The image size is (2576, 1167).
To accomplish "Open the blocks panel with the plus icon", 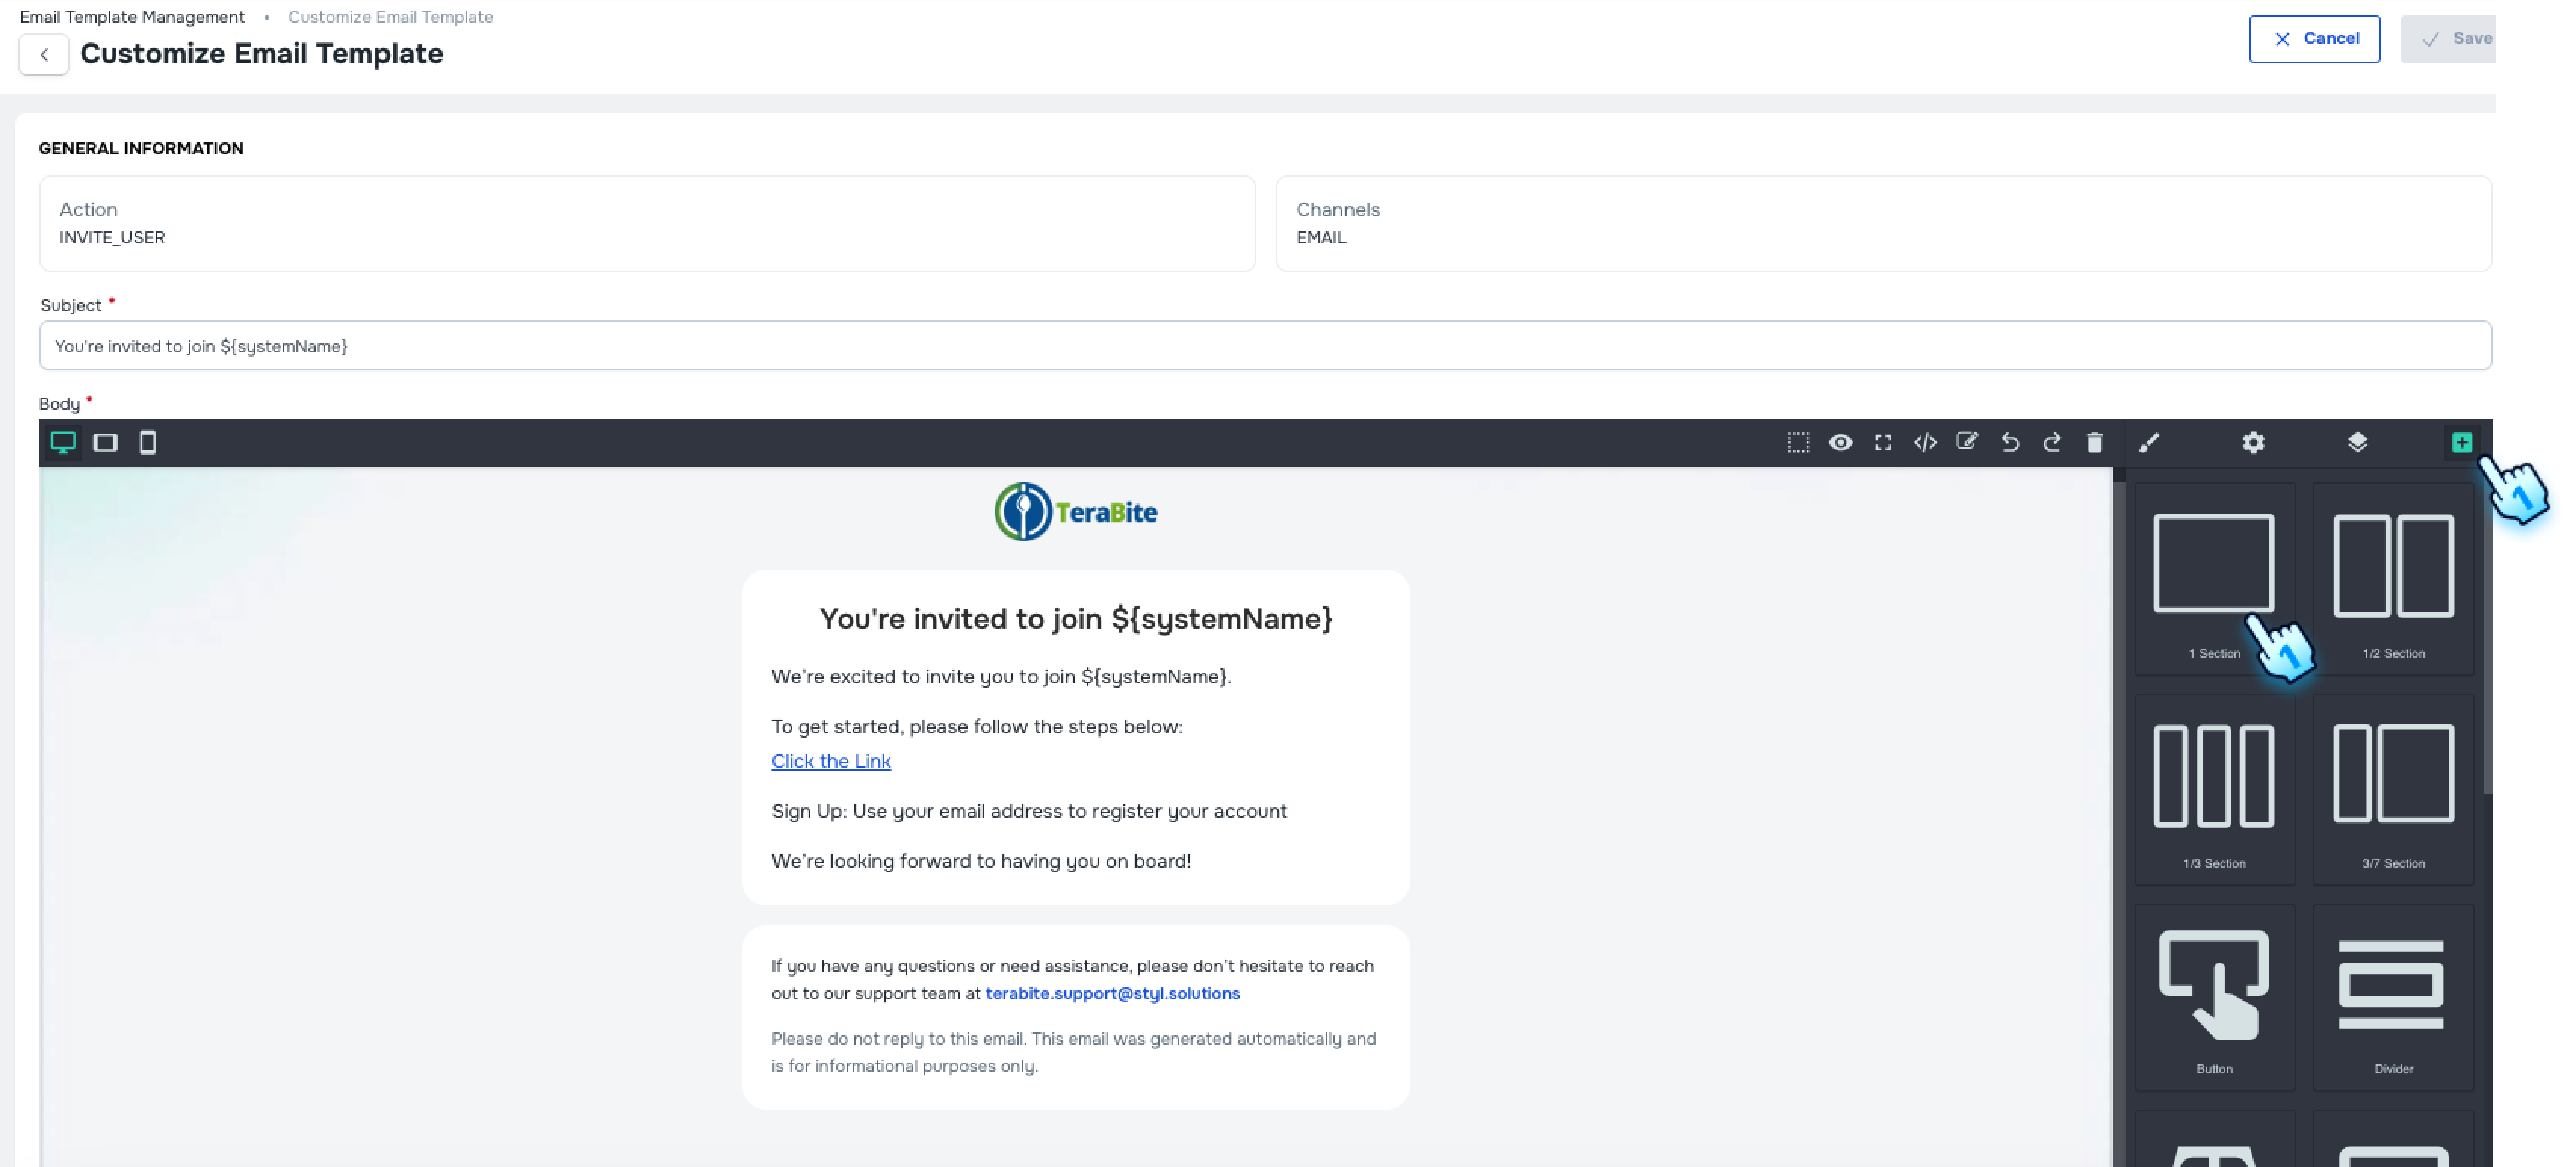I will 2462,442.
